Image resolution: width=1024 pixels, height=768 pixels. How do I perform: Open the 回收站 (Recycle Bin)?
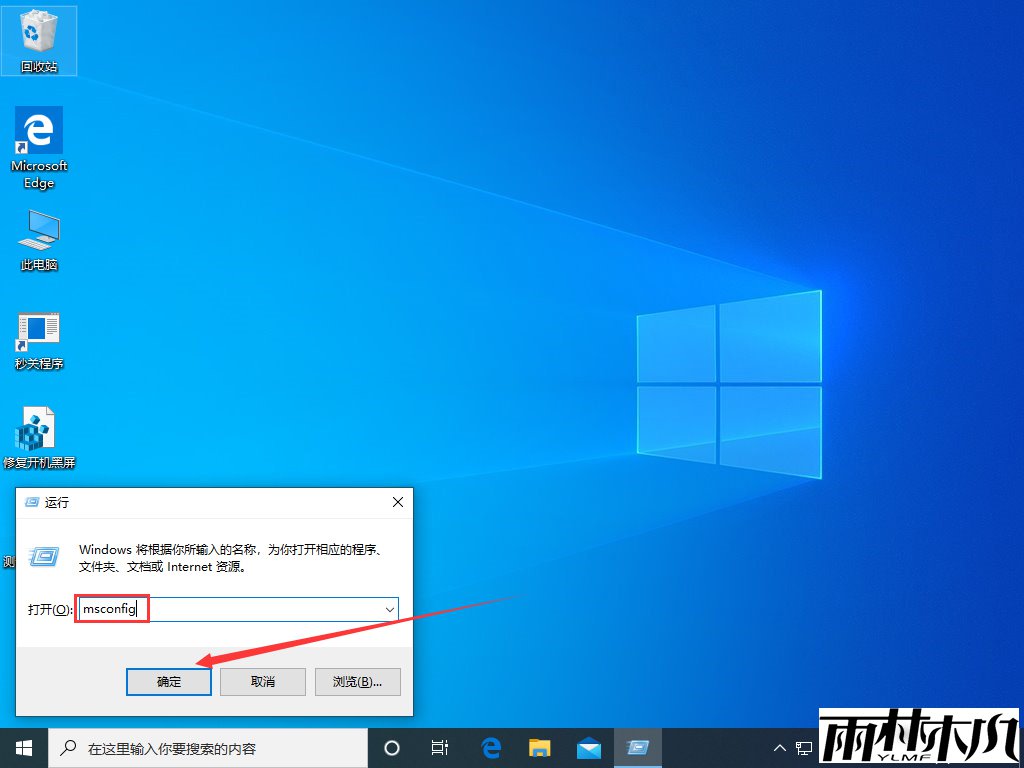(38, 35)
